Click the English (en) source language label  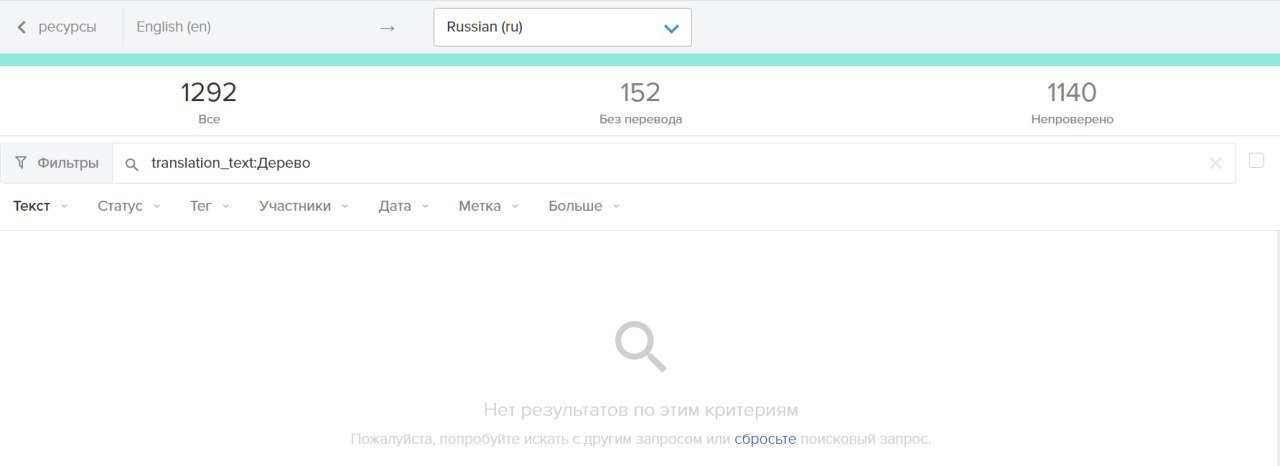173,27
